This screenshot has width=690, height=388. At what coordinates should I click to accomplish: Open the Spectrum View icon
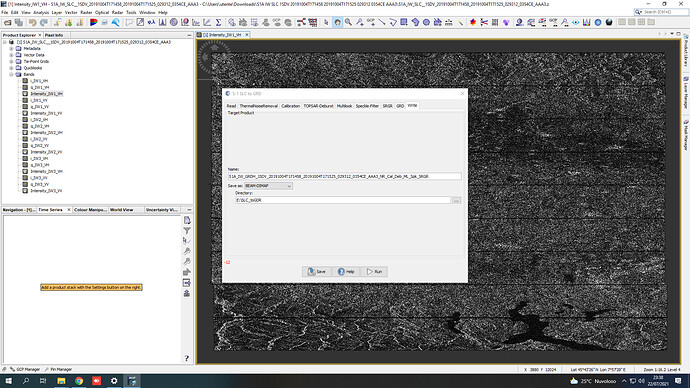pyautogui.click(x=587, y=22)
